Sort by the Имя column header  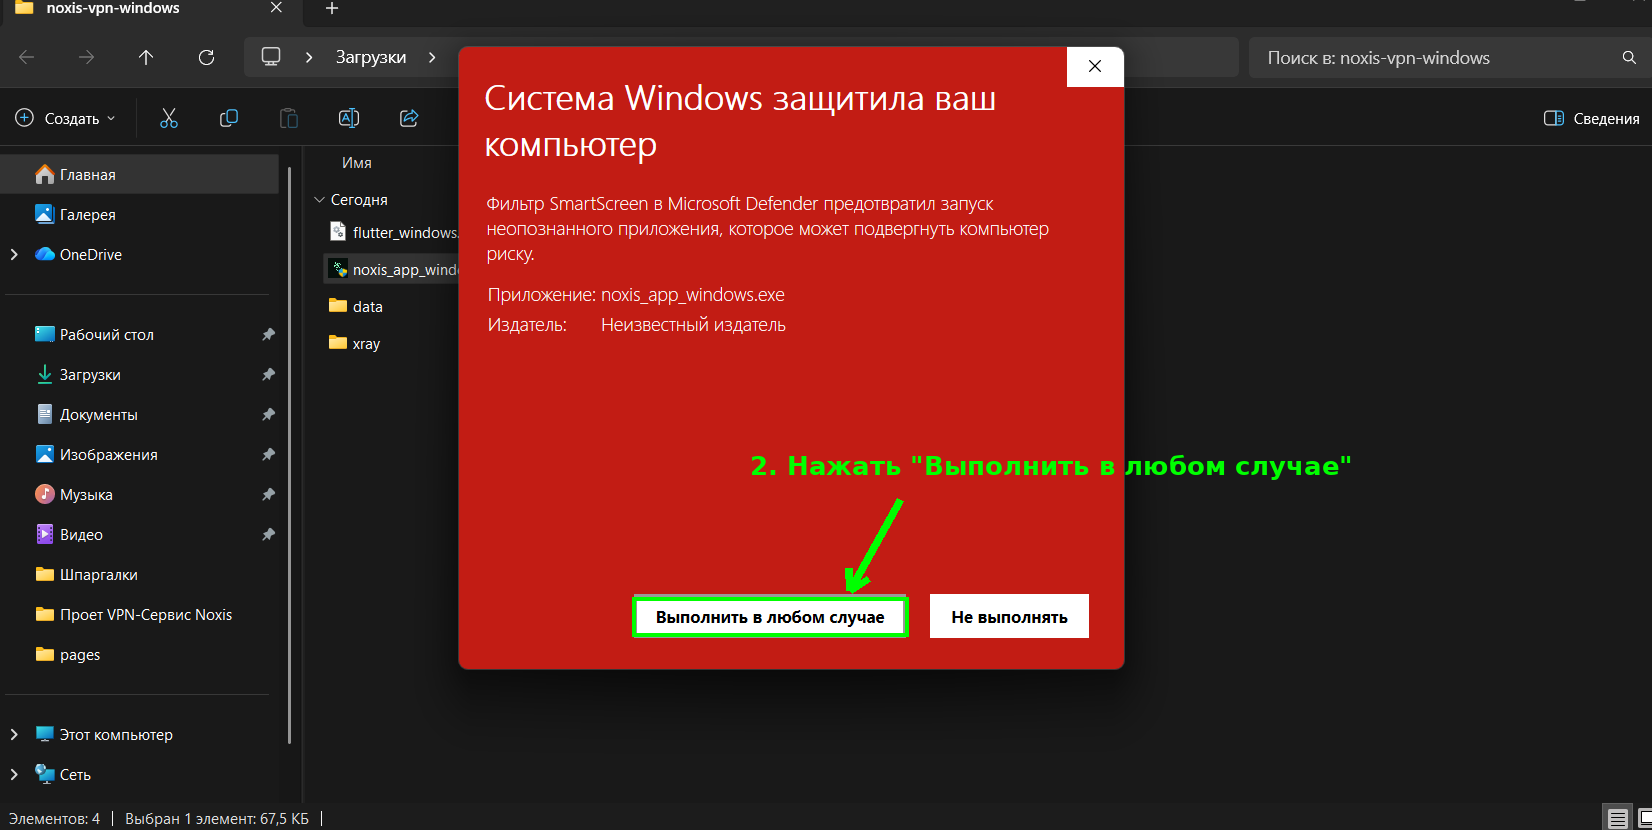pyautogui.click(x=357, y=162)
